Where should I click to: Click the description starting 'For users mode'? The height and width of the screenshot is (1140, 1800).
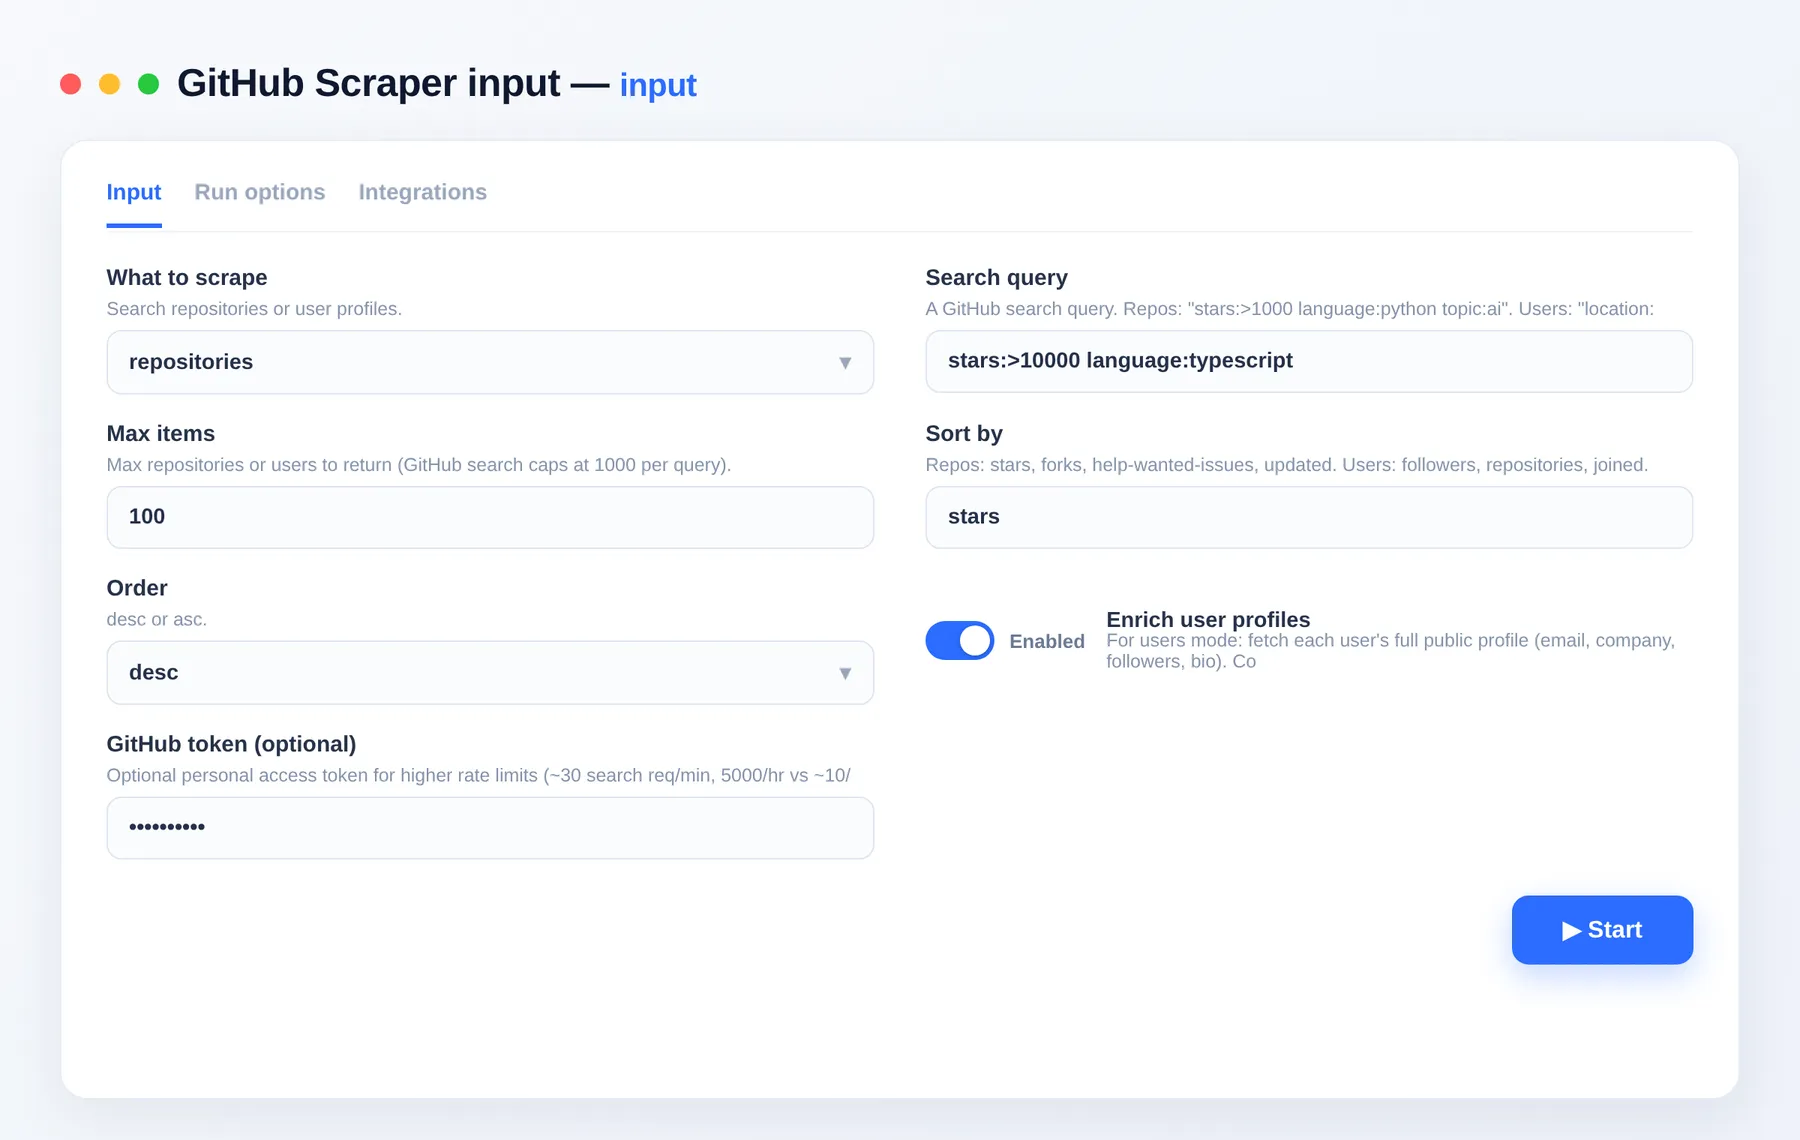point(1390,651)
